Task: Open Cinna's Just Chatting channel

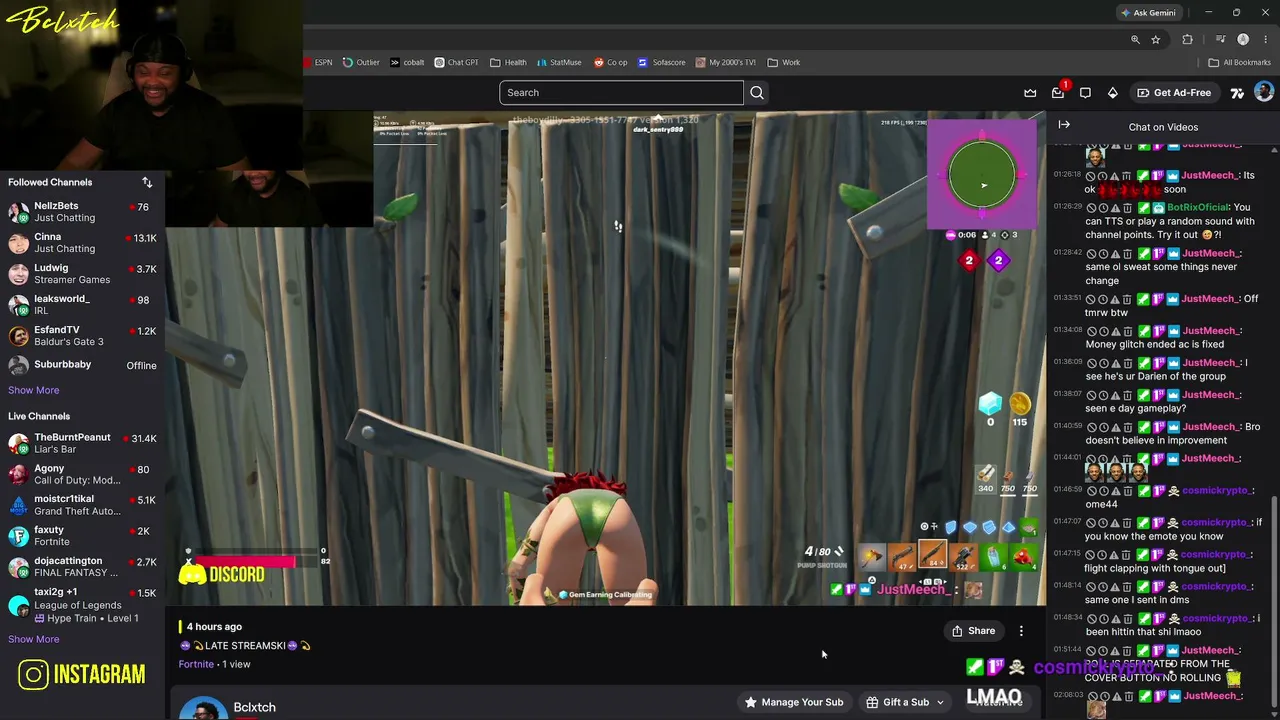Action: tap(82, 243)
